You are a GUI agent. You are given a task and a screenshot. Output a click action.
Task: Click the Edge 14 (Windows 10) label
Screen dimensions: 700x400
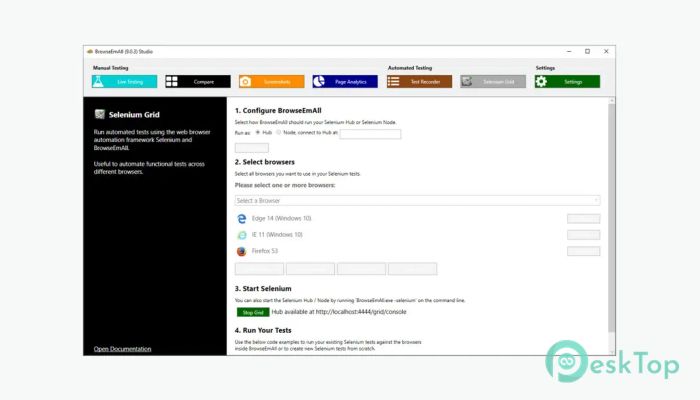281,218
